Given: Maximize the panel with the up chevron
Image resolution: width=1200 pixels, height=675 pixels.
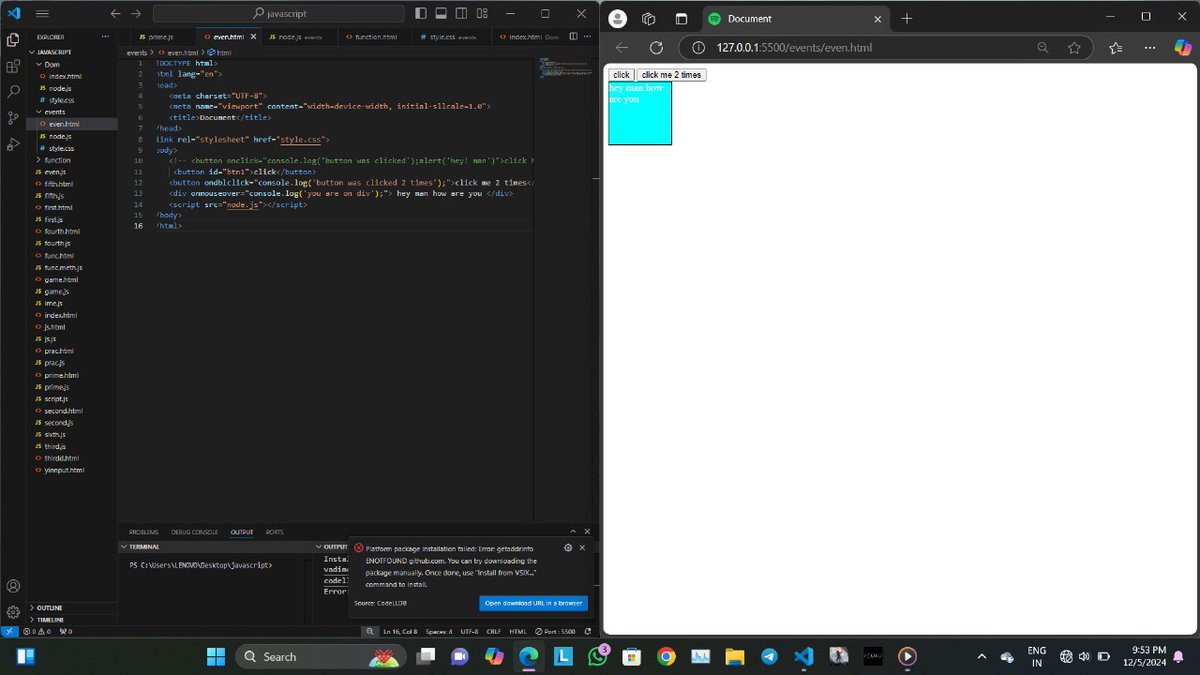Looking at the screenshot, I should point(573,532).
